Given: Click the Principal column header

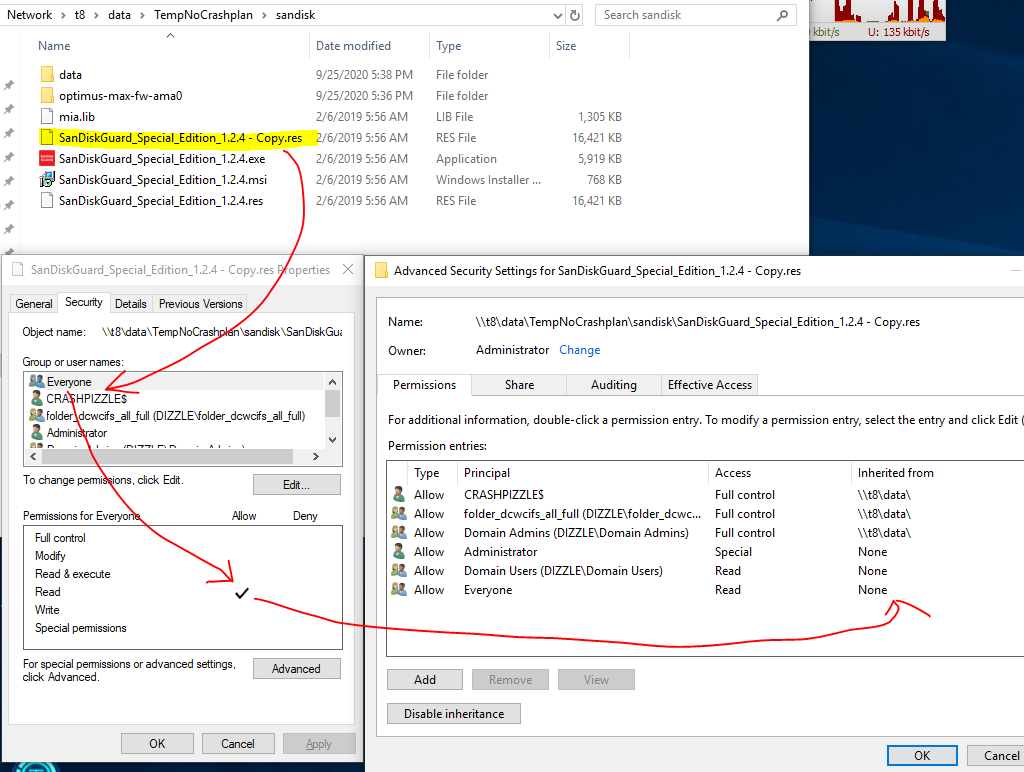Looking at the screenshot, I should coord(583,472).
